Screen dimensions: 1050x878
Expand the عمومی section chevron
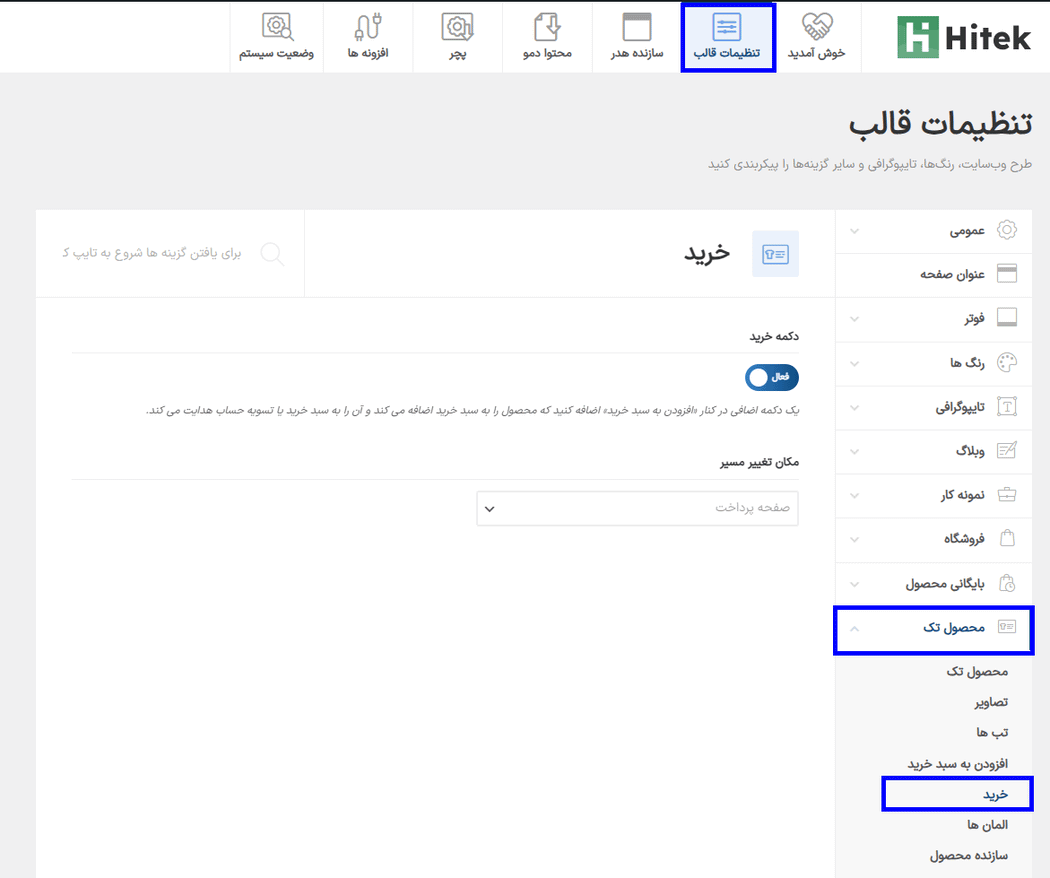point(854,231)
